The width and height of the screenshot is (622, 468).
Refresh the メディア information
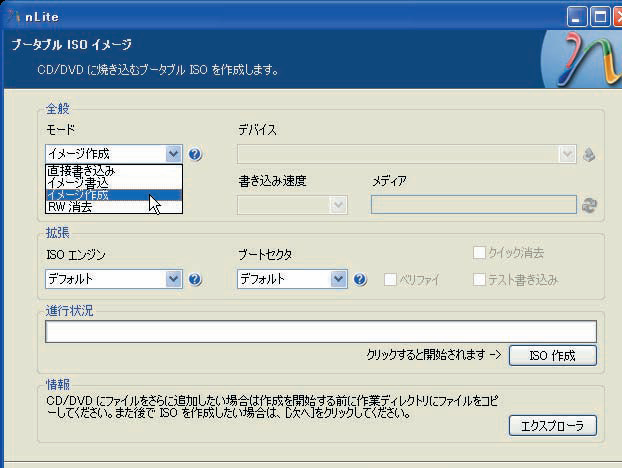589,205
